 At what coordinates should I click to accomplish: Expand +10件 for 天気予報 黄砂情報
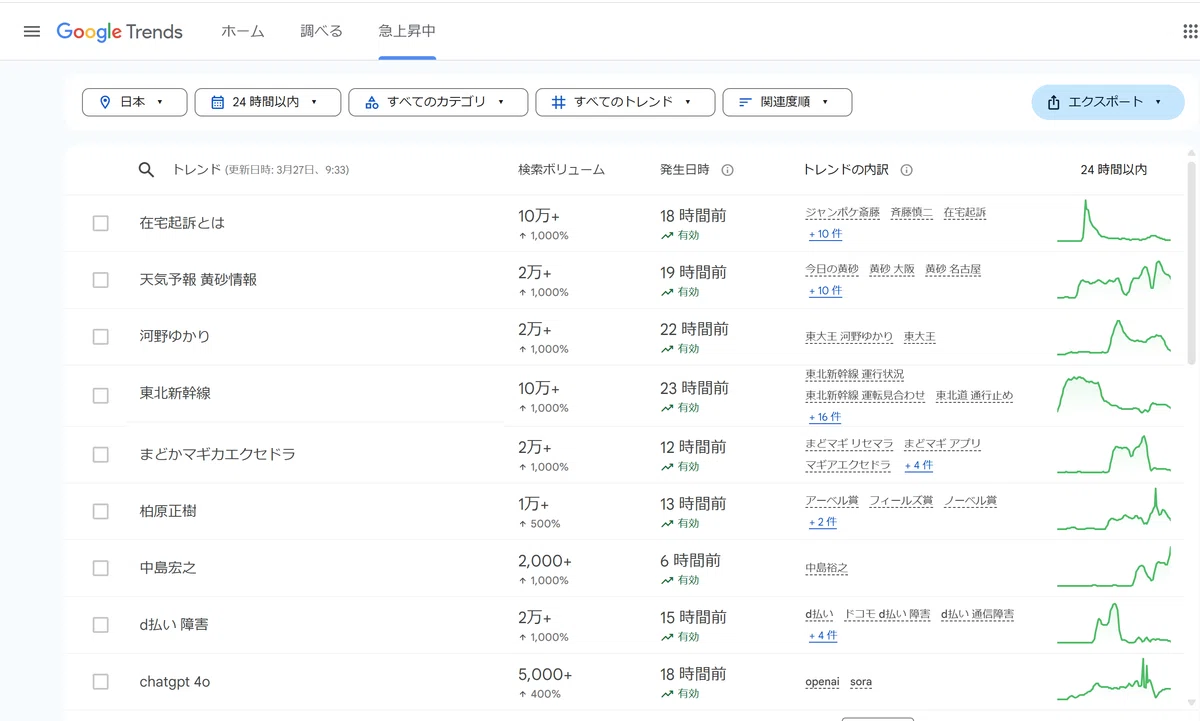click(826, 291)
